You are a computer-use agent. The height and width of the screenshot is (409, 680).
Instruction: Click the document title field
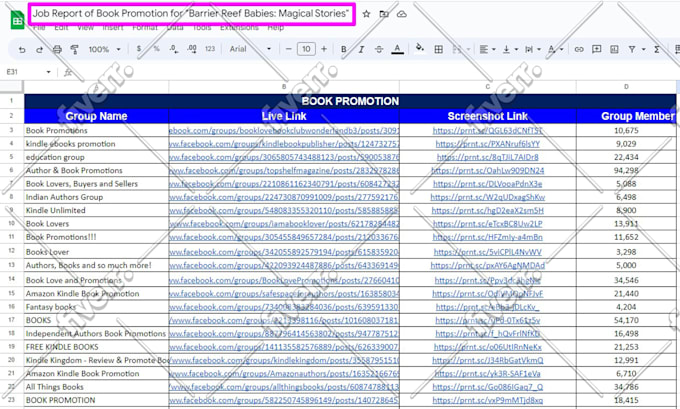[x=191, y=14]
